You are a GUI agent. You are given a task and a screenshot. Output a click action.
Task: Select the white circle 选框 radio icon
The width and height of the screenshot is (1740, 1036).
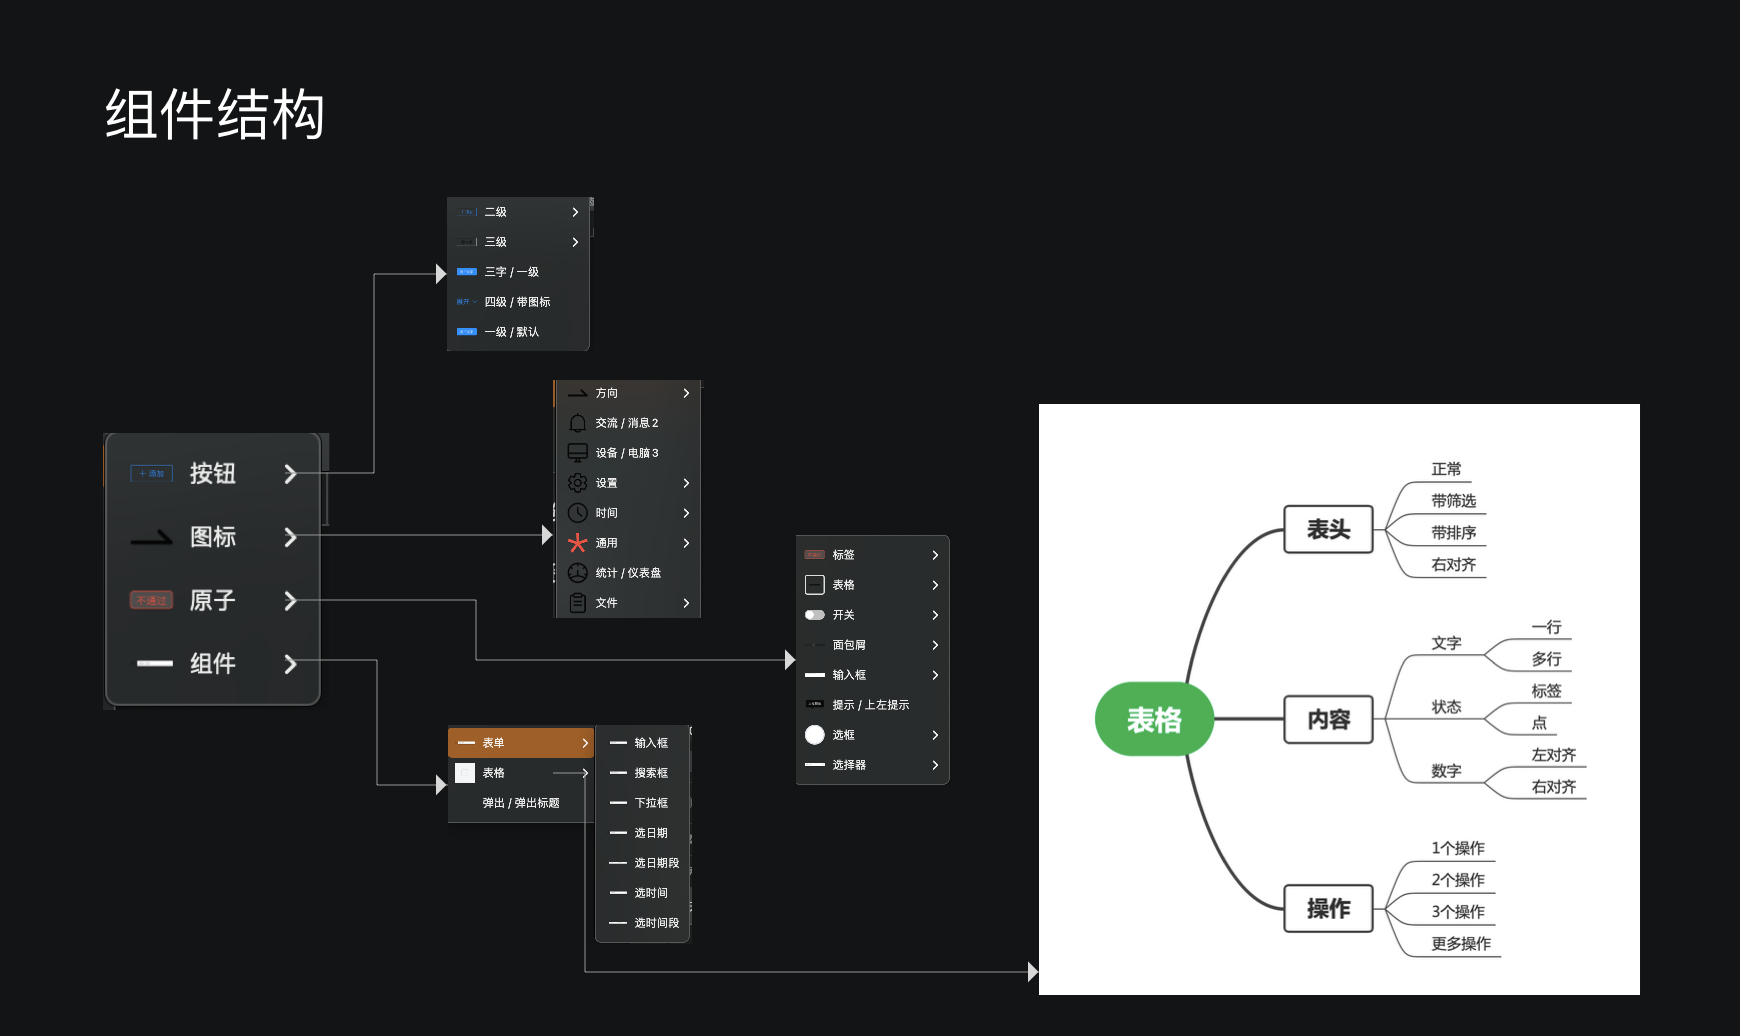point(814,735)
